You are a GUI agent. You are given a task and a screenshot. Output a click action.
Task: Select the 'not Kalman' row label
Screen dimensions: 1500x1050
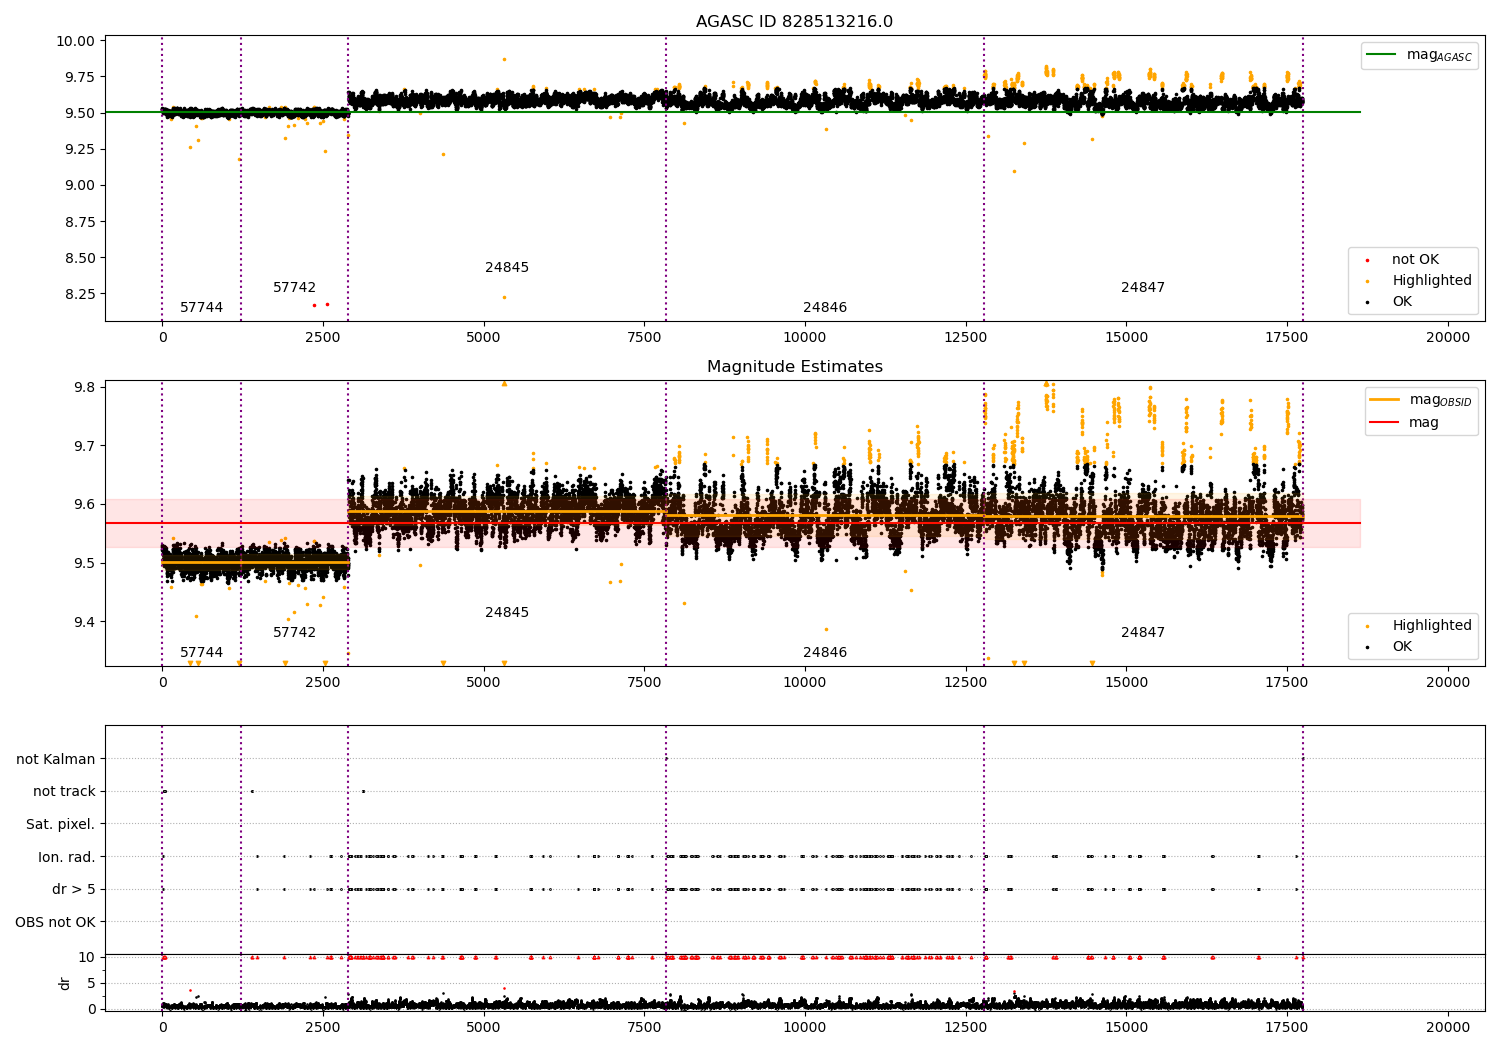coord(56,760)
